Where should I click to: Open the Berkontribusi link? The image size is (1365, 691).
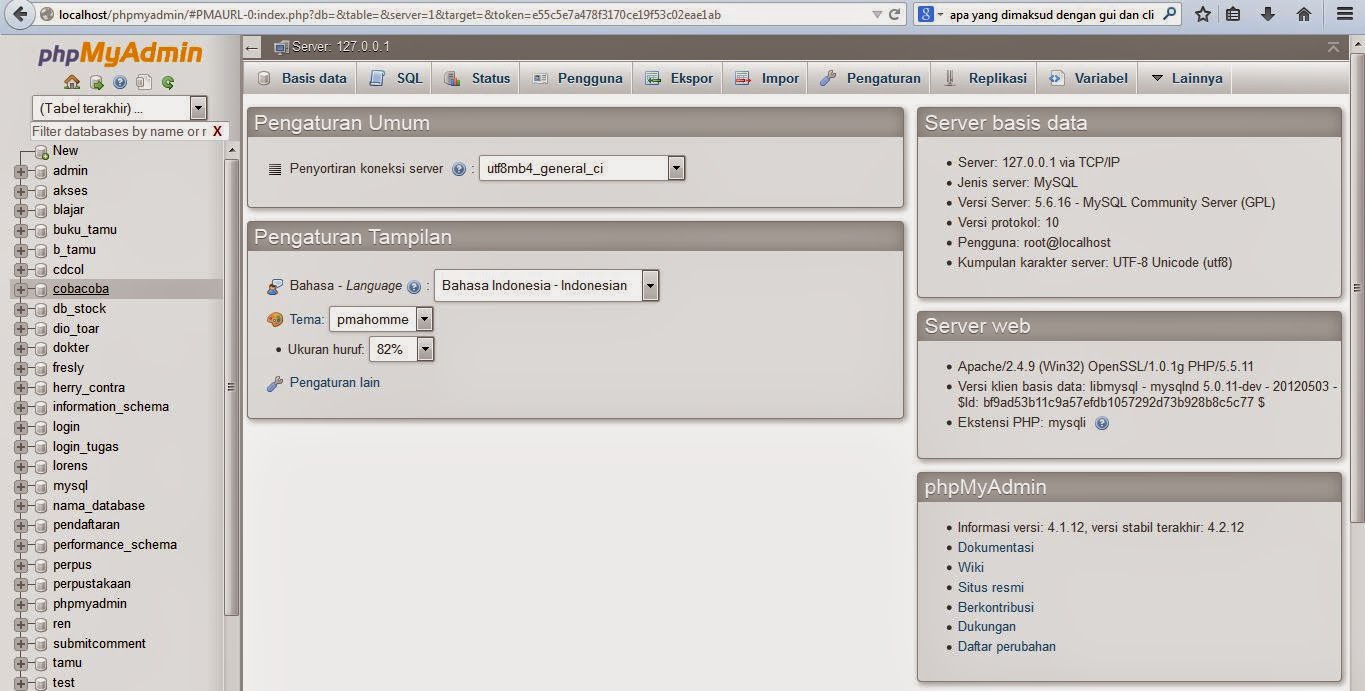click(996, 607)
